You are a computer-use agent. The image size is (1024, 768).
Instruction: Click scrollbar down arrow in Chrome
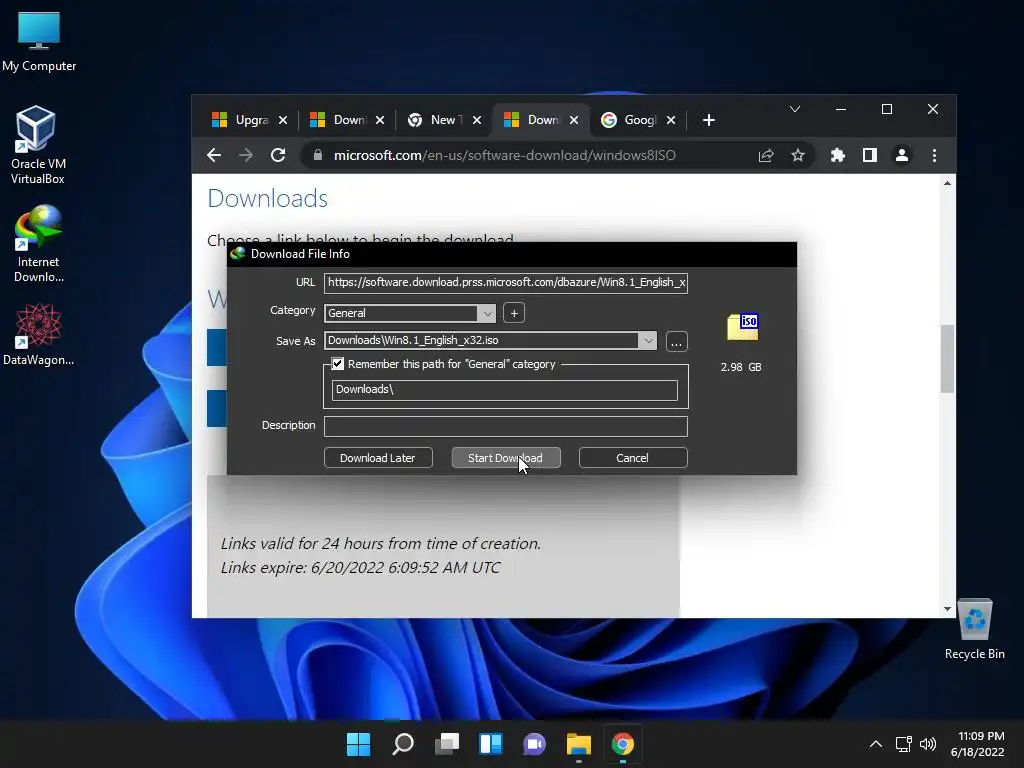point(947,609)
